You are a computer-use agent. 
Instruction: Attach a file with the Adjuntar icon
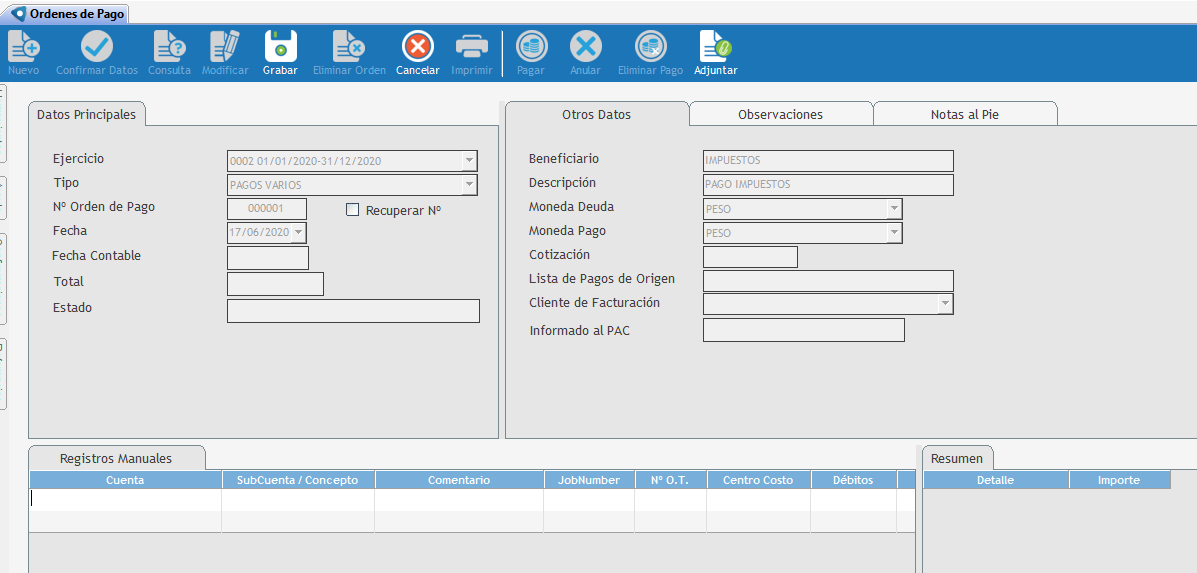tap(715, 47)
